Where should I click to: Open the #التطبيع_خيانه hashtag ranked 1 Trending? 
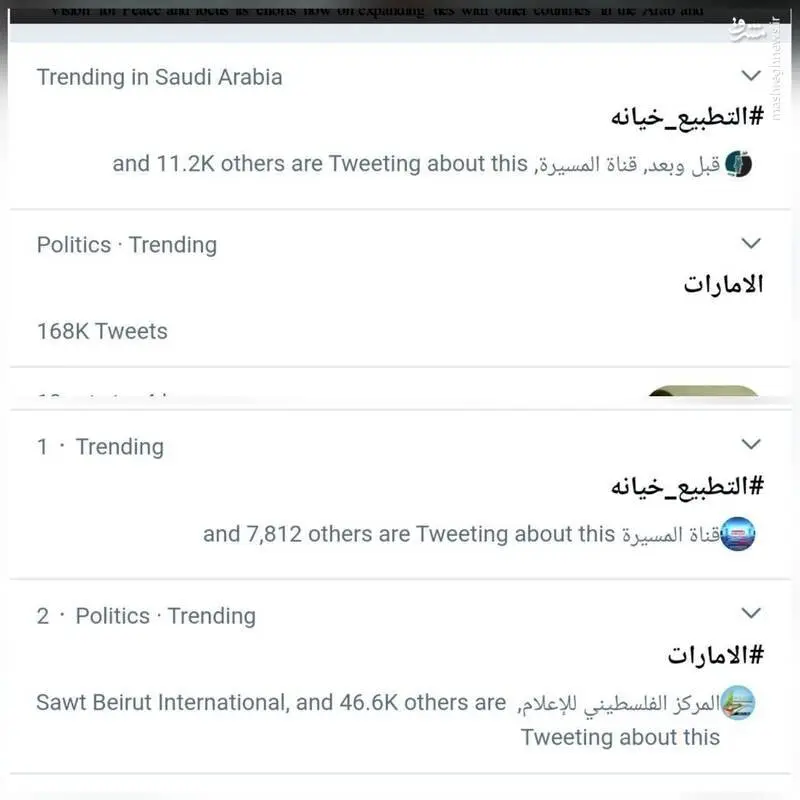[x=686, y=486]
